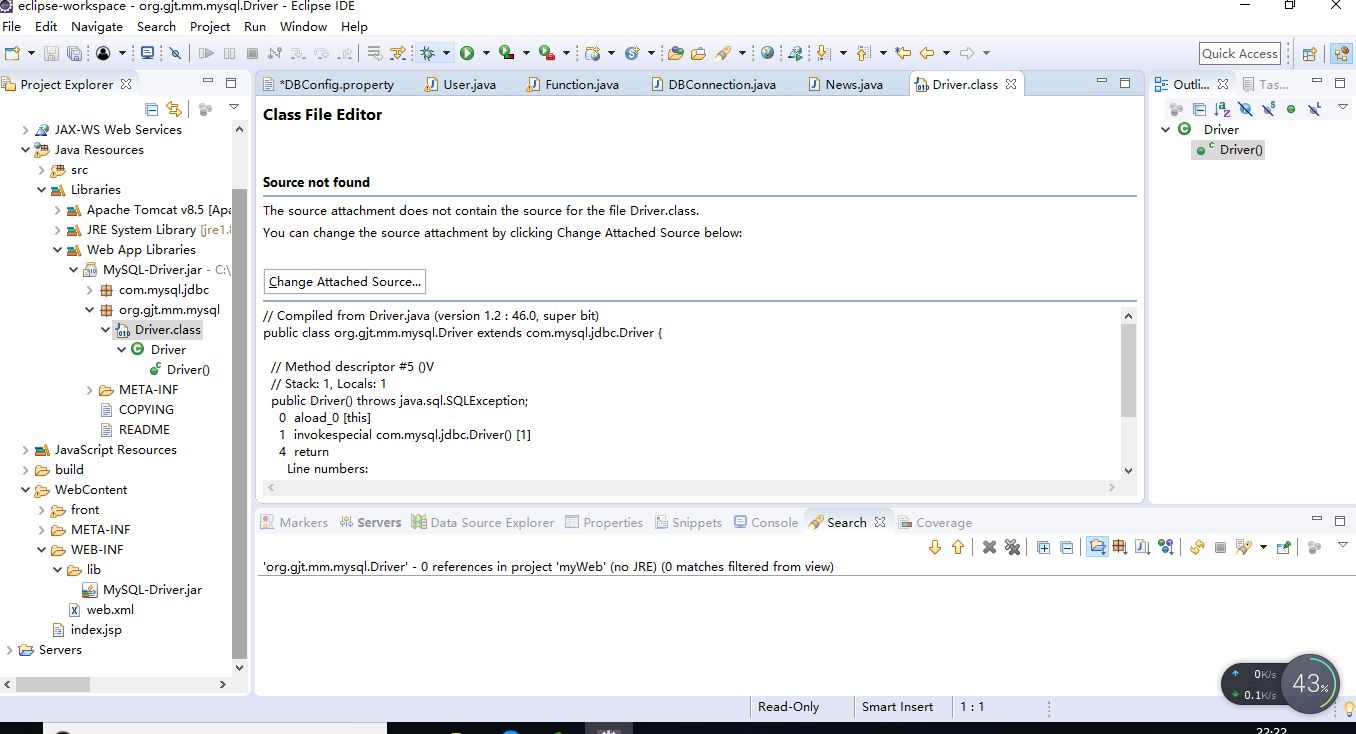Viewport: 1356px width, 734px height.
Task: Maximize the Search view panel
Action: pyautogui.click(x=1341, y=521)
